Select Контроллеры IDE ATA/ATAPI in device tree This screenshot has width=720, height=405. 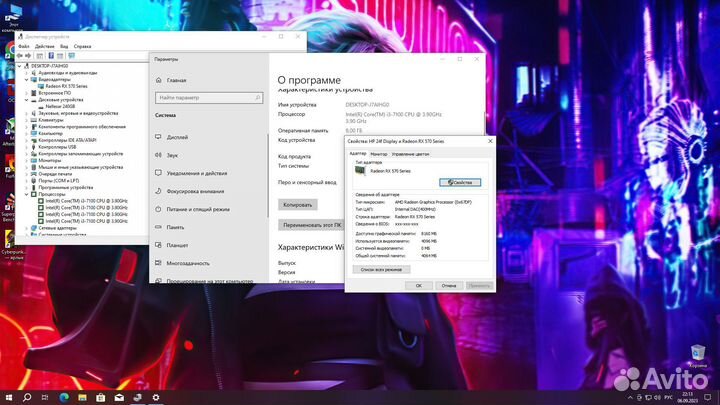[68, 141]
